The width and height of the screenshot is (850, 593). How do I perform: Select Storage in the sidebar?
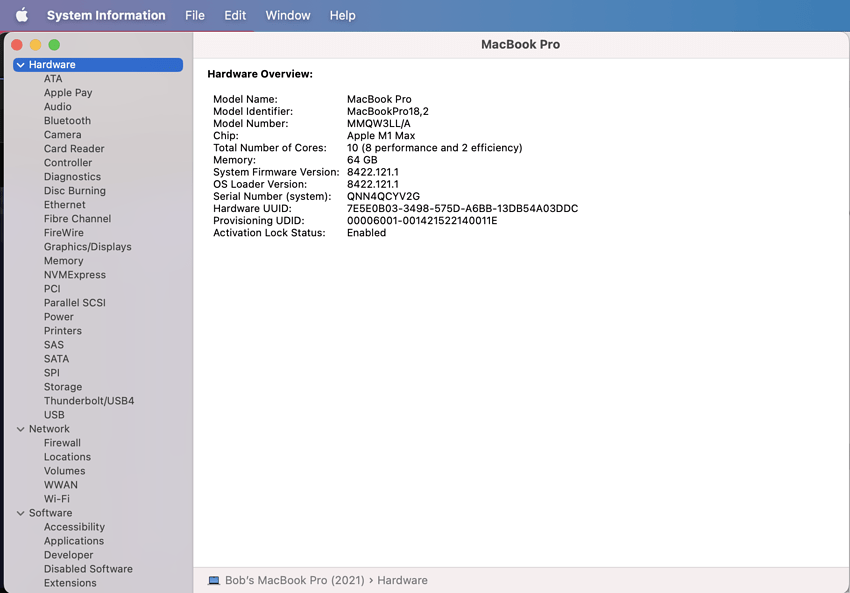[62, 386]
